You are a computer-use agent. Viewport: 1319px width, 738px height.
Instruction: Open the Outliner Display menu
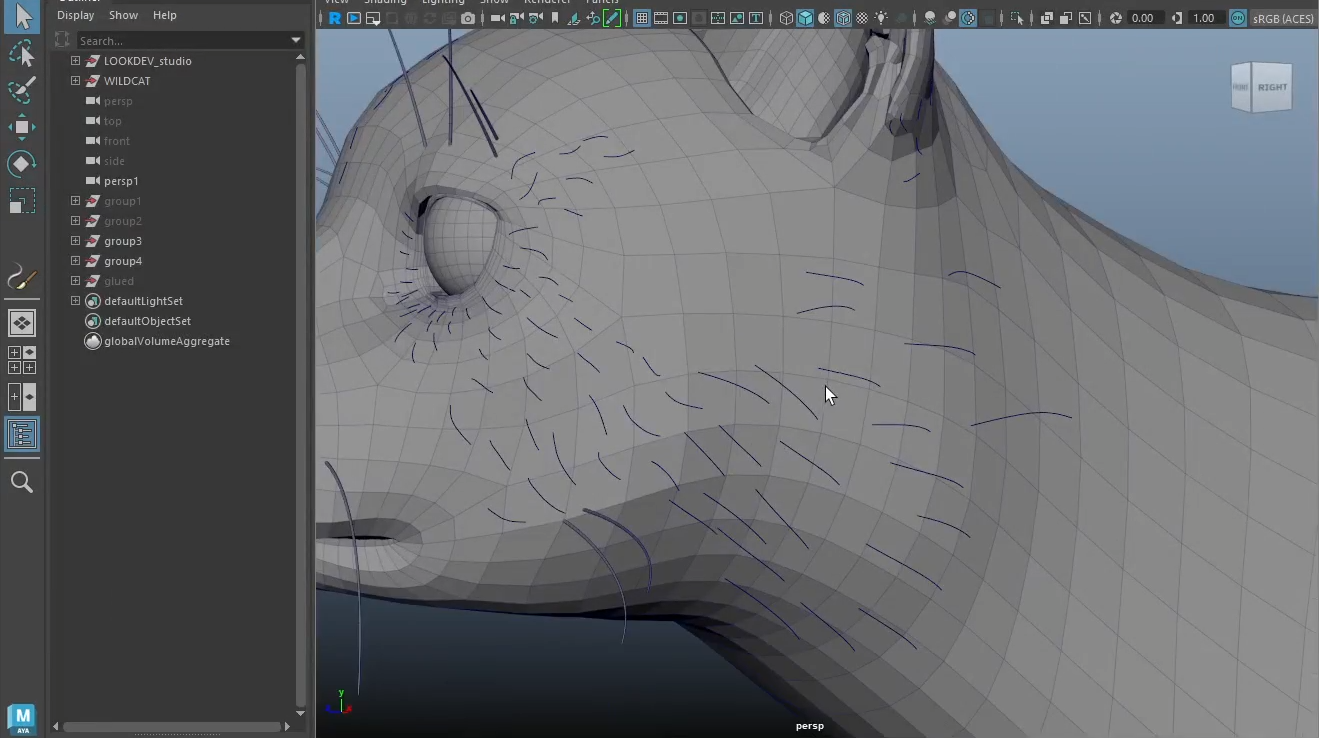[75, 15]
